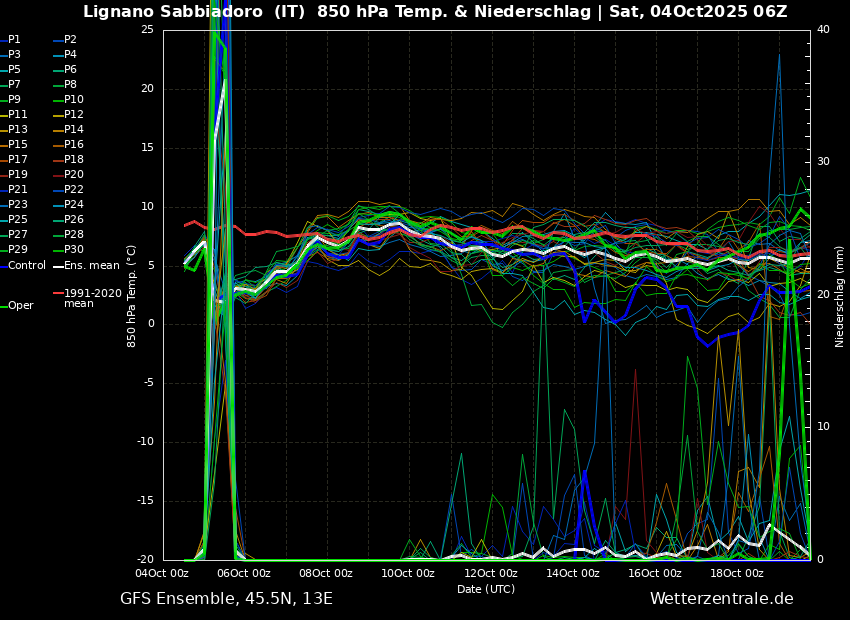850x620 pixels.
Task: Click the 850 hPa Temp. (°C) axis label
Action: 131,296
